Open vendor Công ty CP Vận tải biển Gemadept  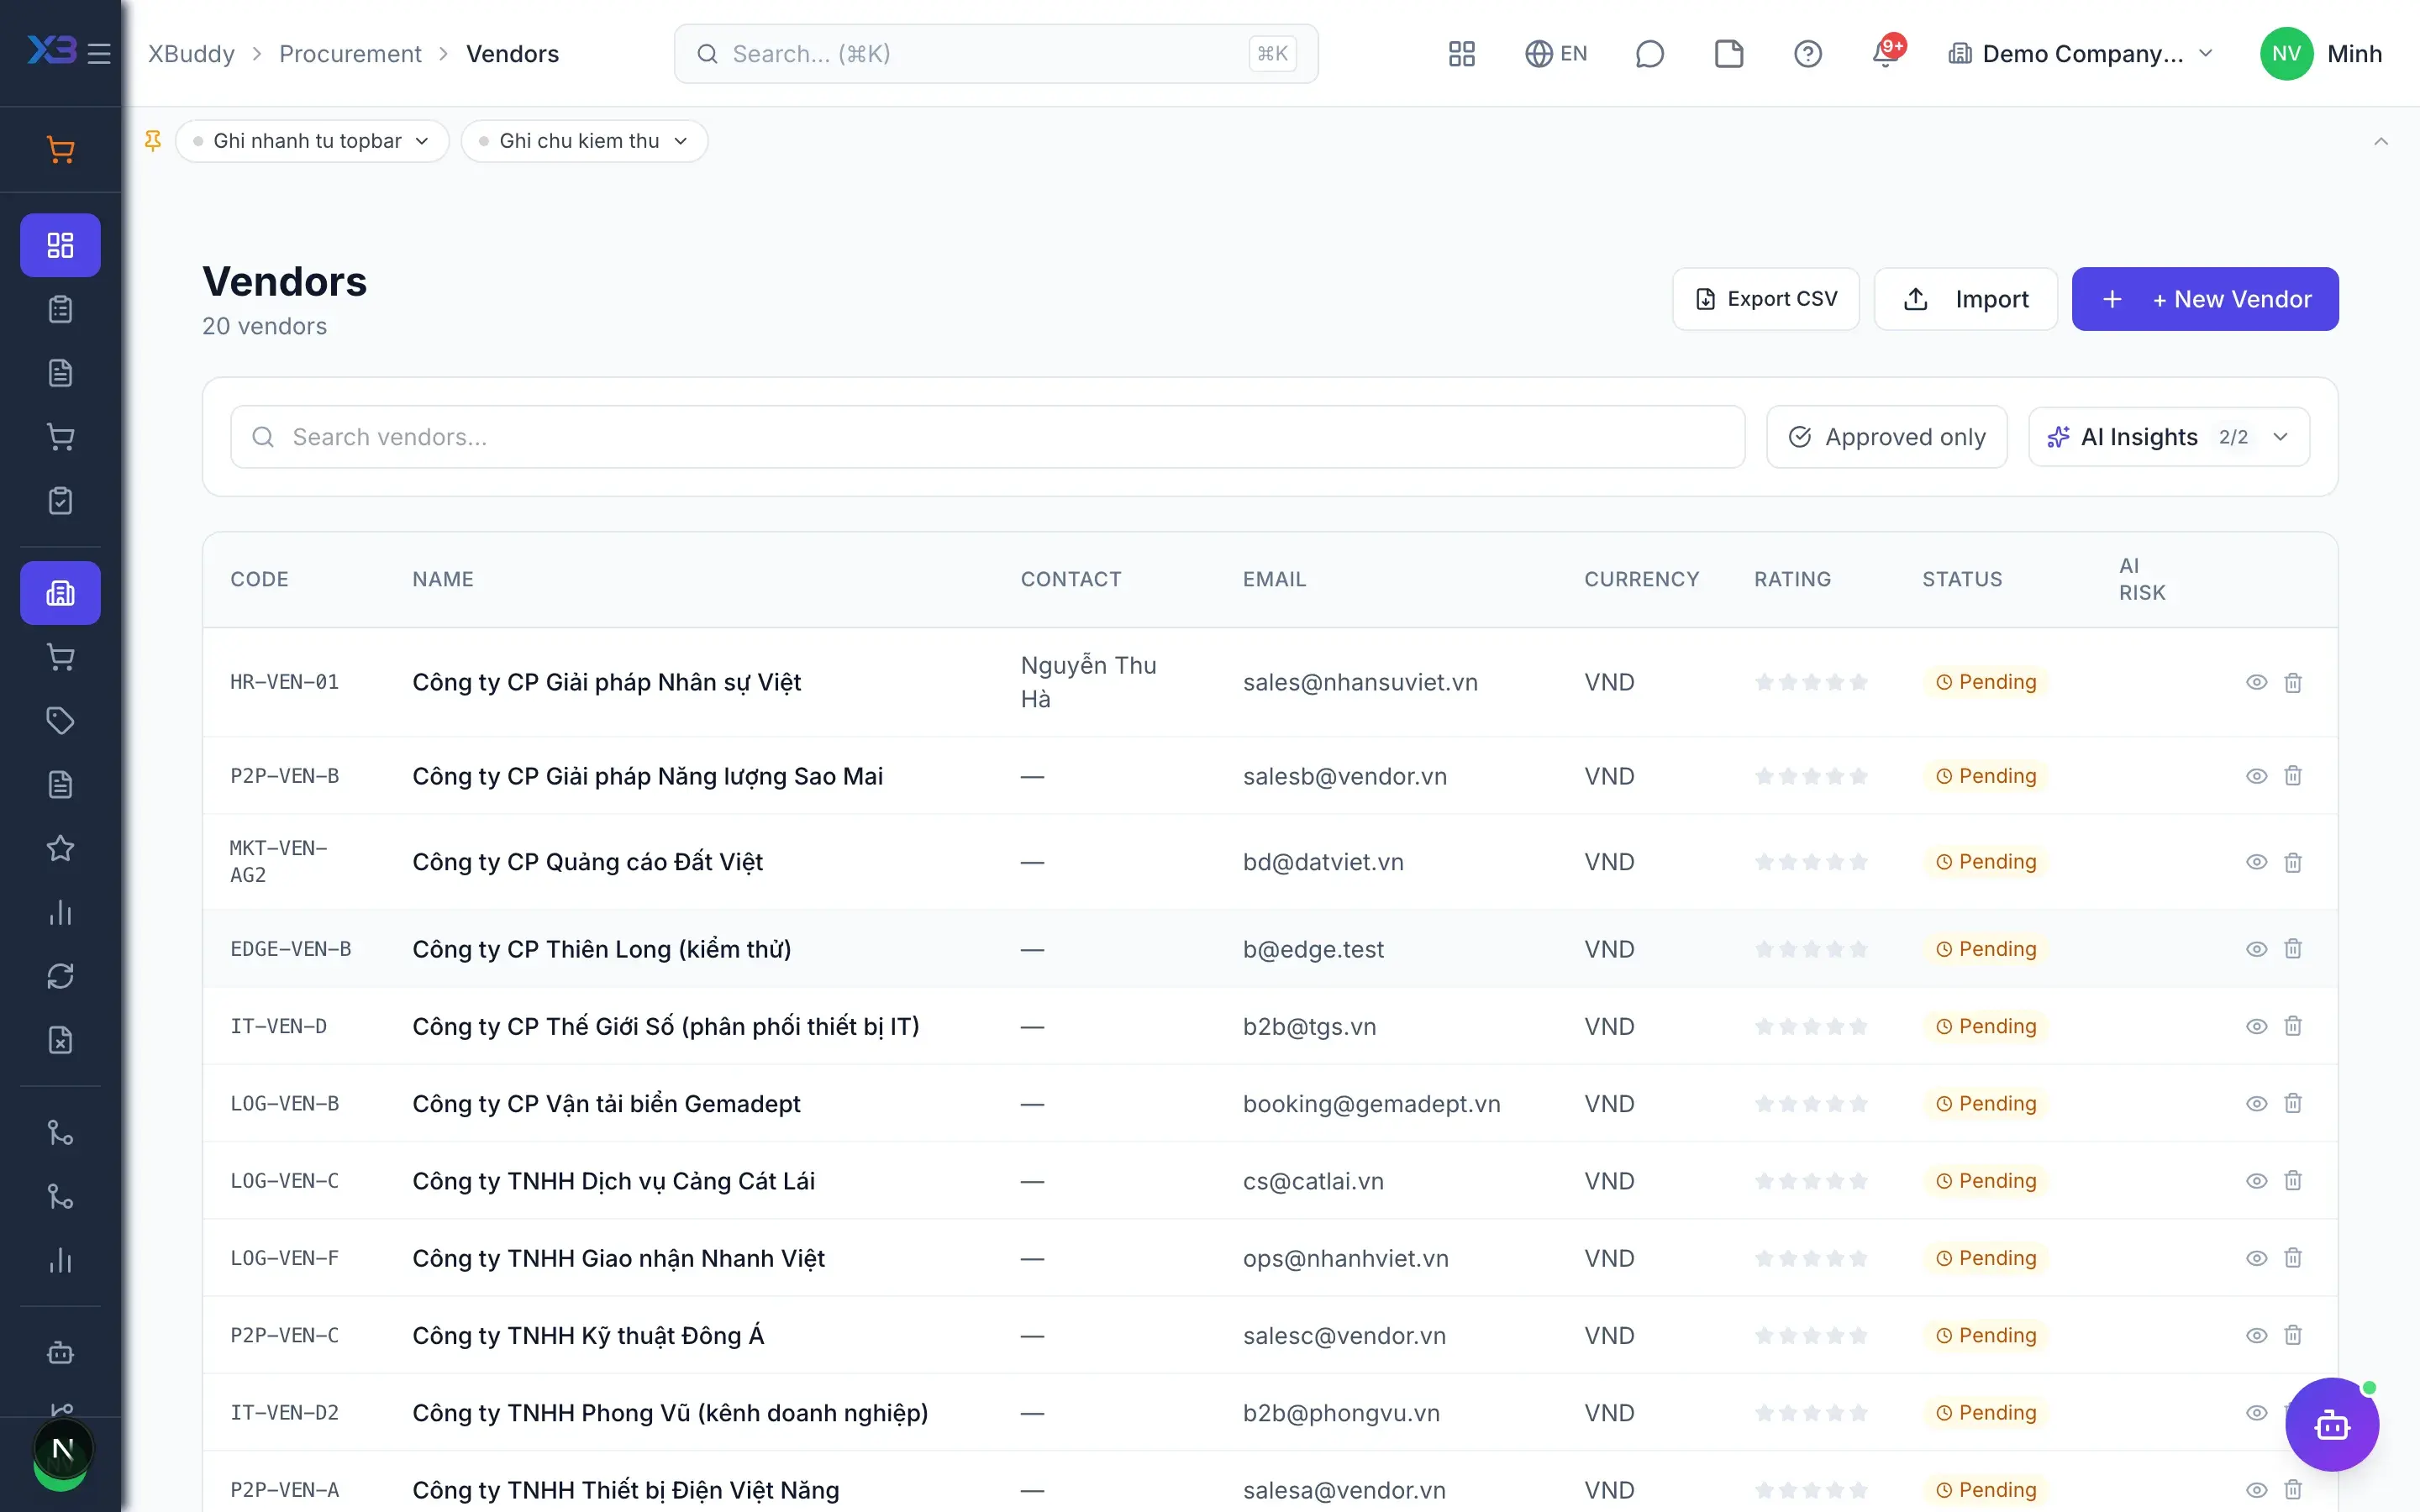[x=606, y=1104]
